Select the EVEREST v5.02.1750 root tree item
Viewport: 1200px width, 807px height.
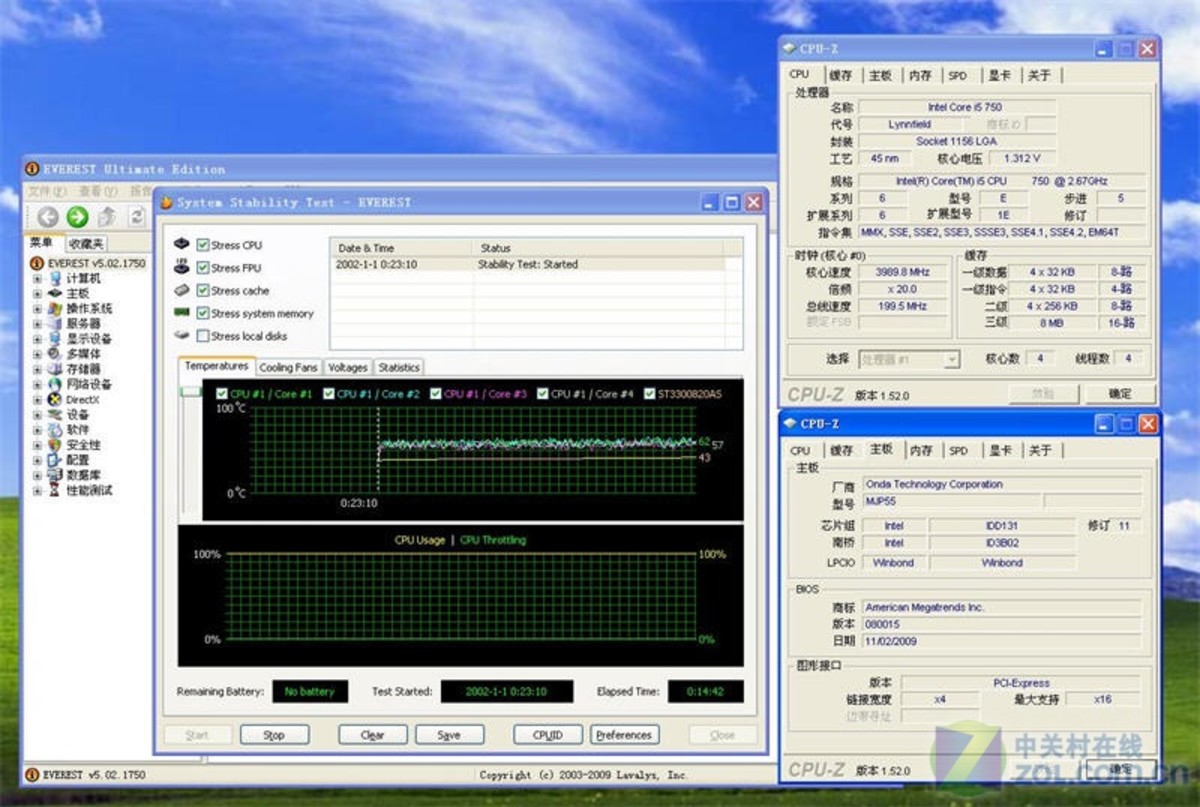point(89,263)
